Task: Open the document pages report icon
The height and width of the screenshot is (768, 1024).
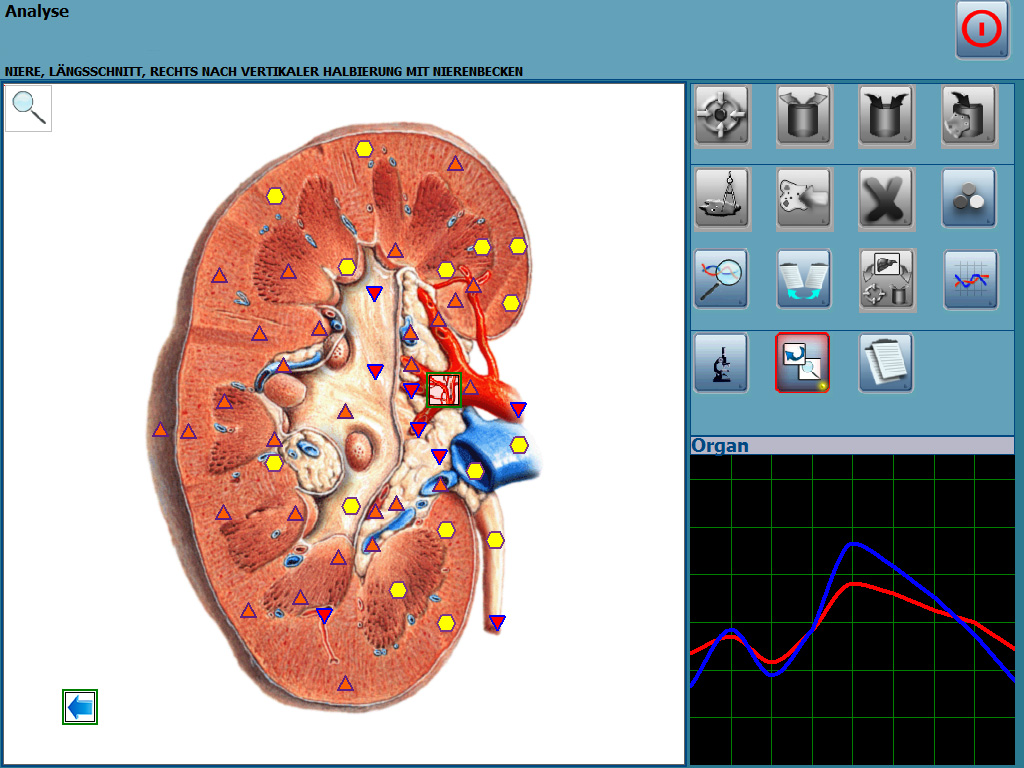Action: [886, 363]
